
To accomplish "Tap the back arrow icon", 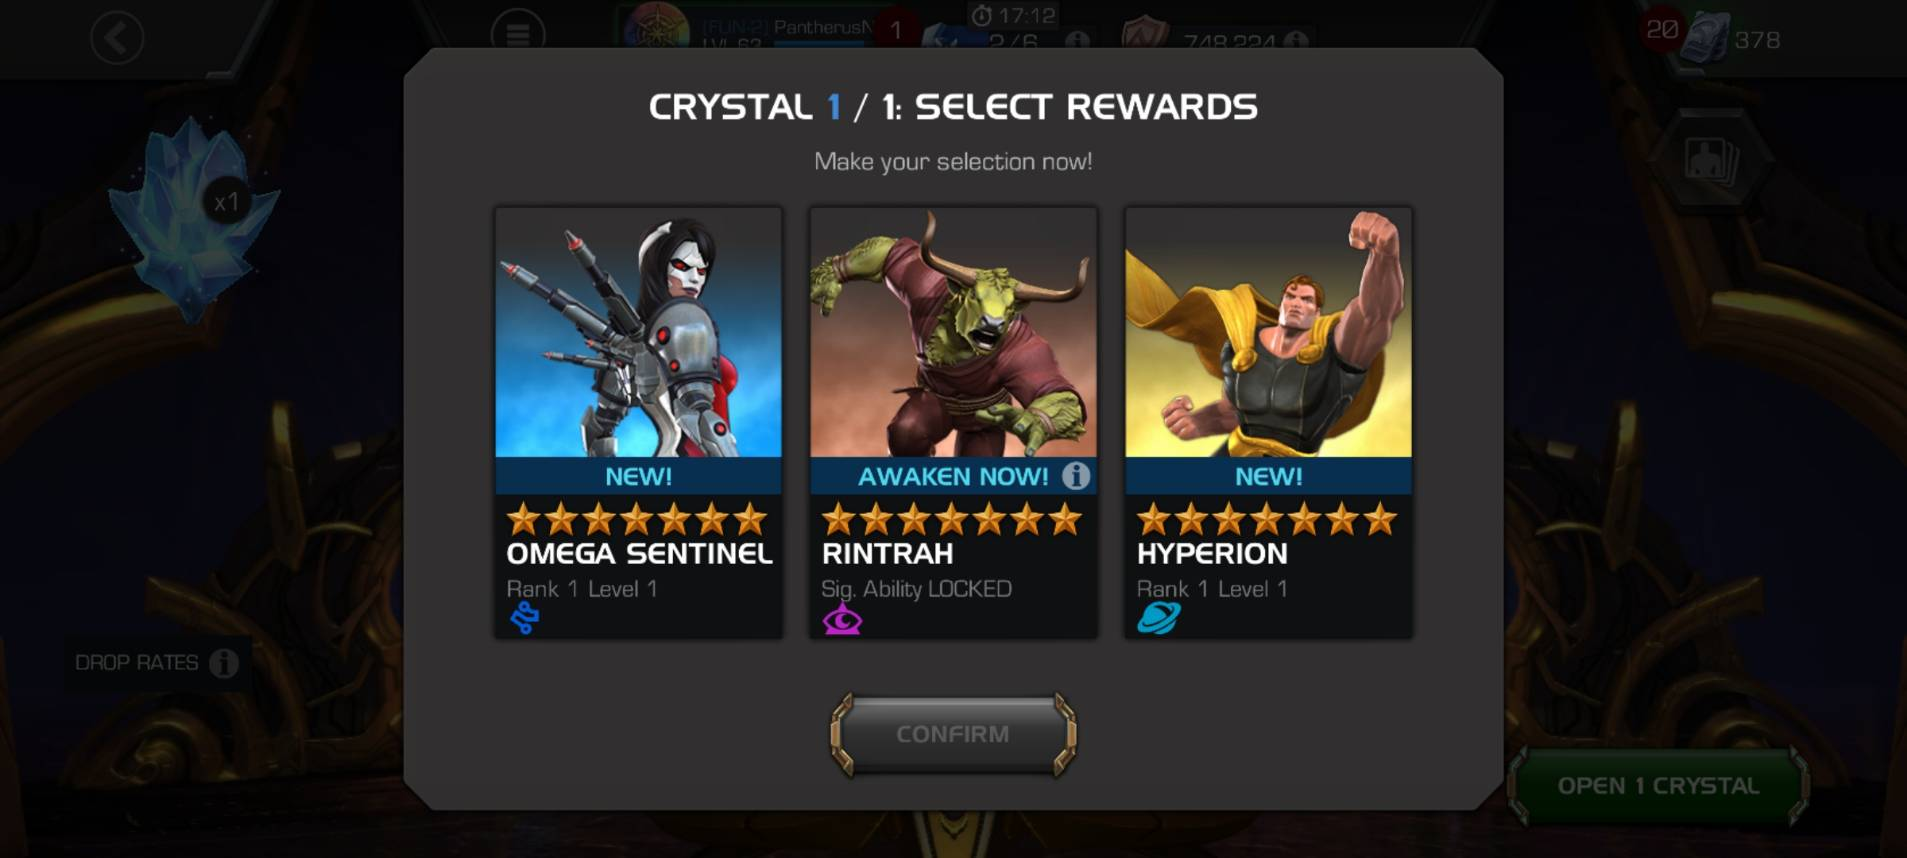I will click(x=117, y=39).
